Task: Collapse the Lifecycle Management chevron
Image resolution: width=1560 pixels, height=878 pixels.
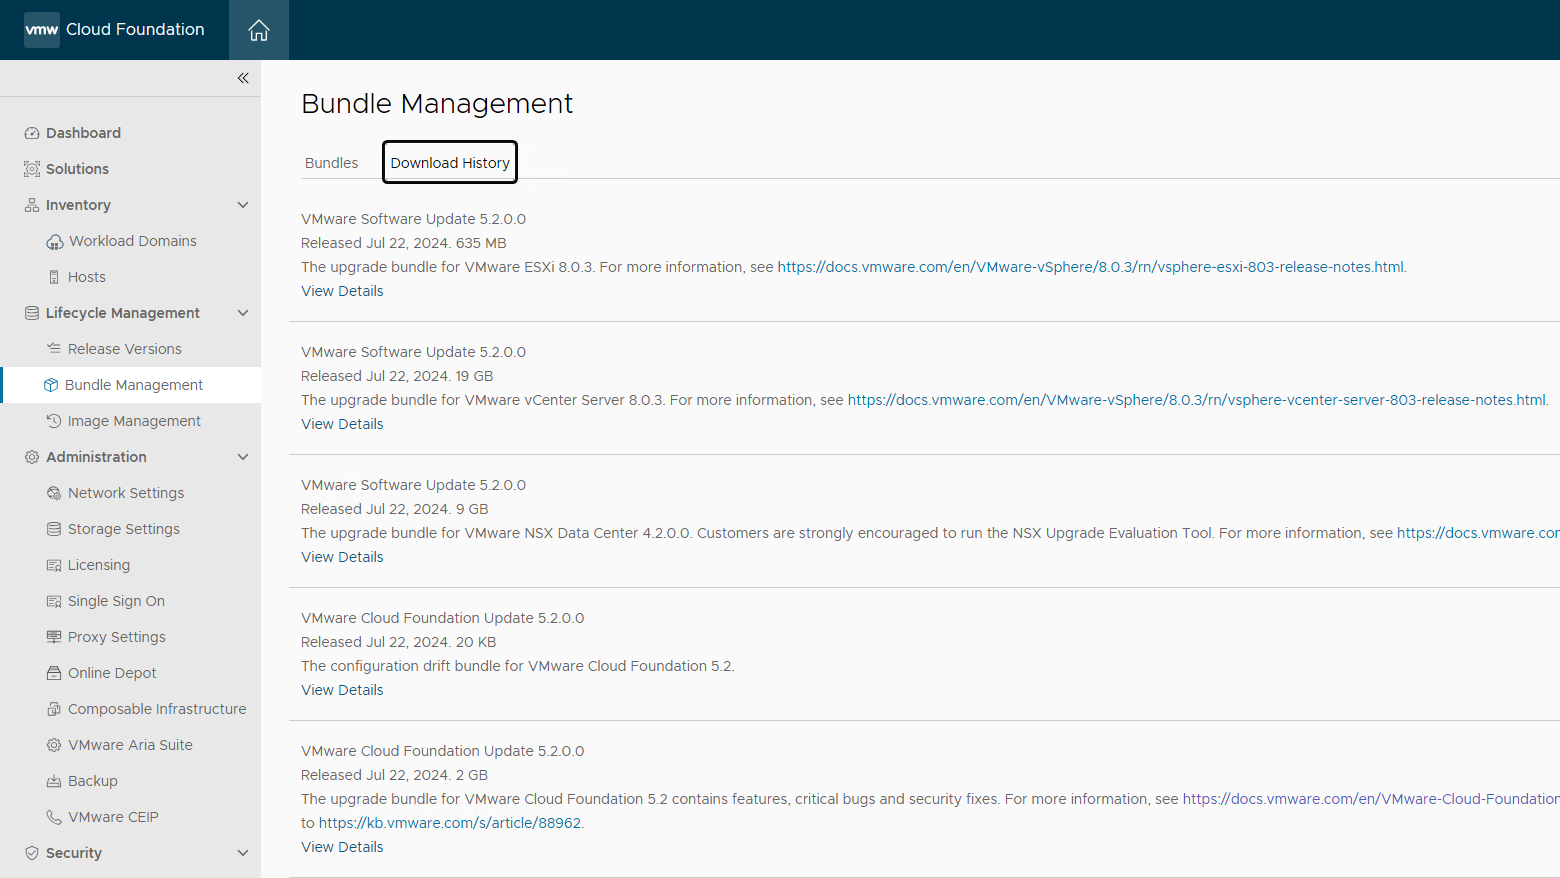Action: point(242,313)
